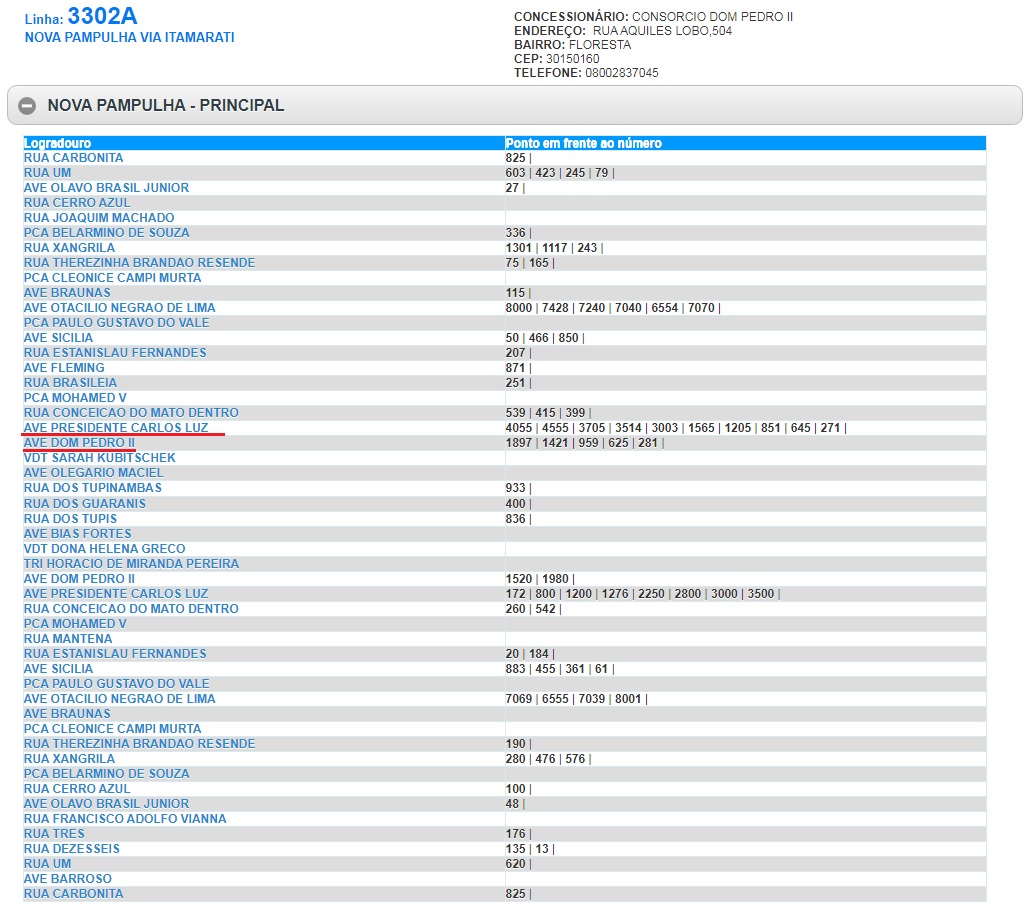Select stop numbers '50 | 466 | 850'
1029x917 pixels.
545,338
